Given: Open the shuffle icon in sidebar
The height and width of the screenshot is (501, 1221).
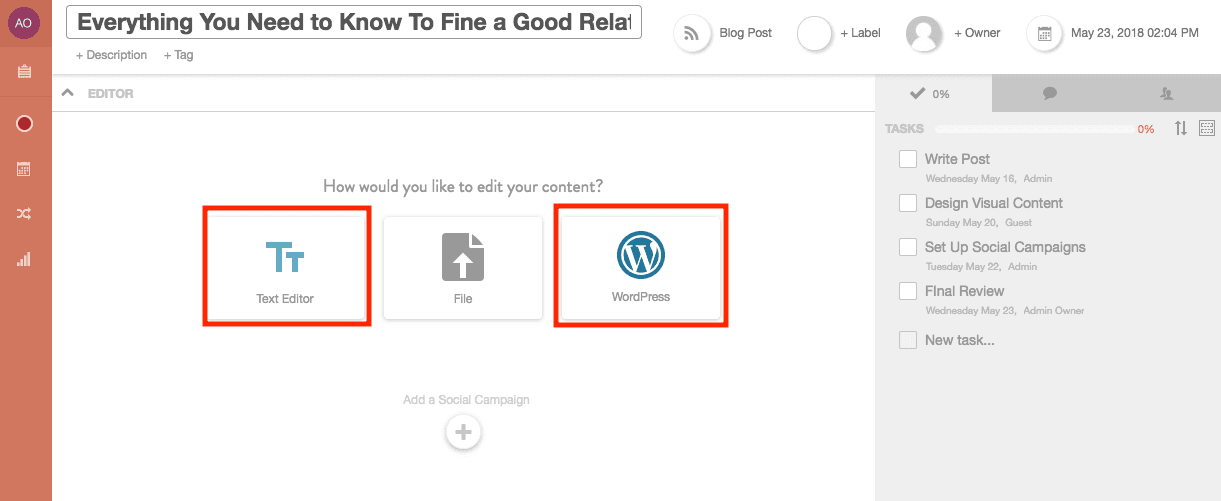Looking at the screenshot, I should coord(24,214).
